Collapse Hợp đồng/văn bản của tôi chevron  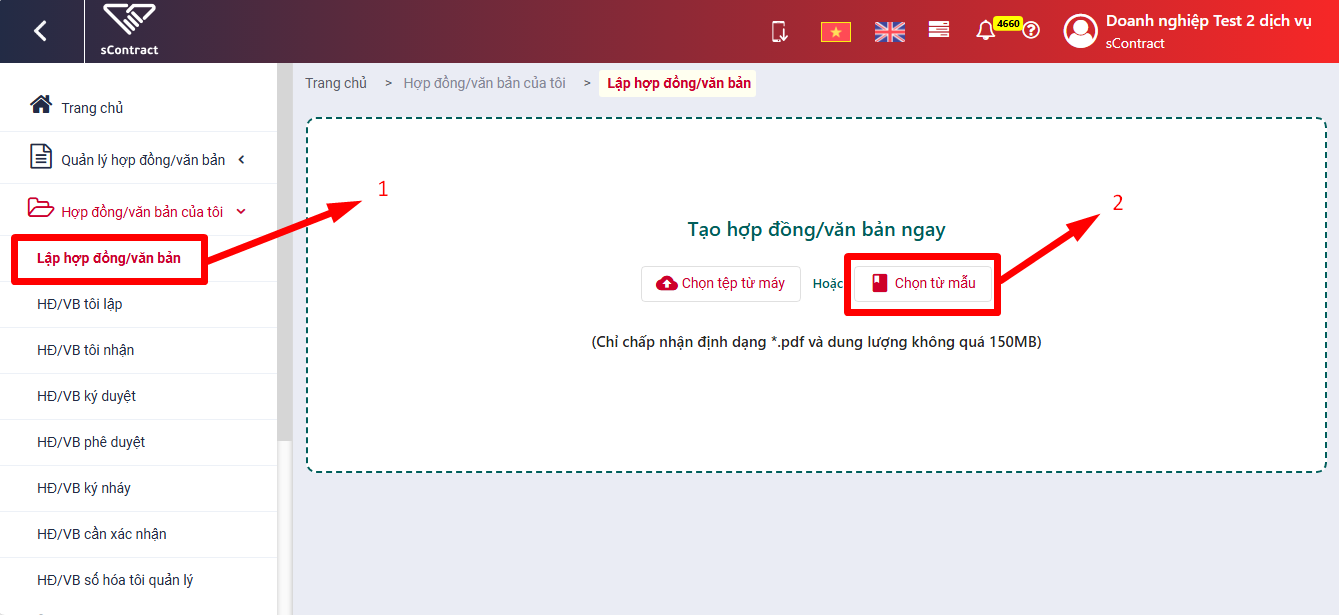click(240, 212)
